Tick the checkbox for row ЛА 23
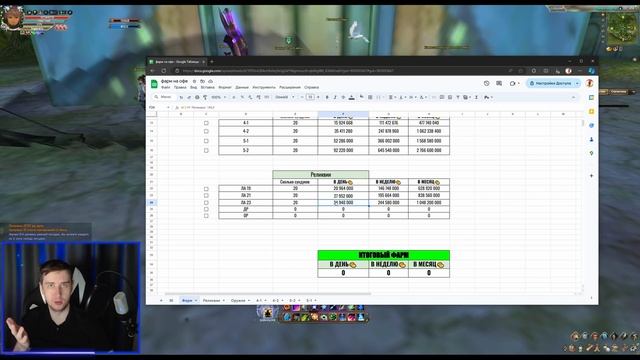Image resolution: width=640 pixels, height=360 pixels. [206, 202]
